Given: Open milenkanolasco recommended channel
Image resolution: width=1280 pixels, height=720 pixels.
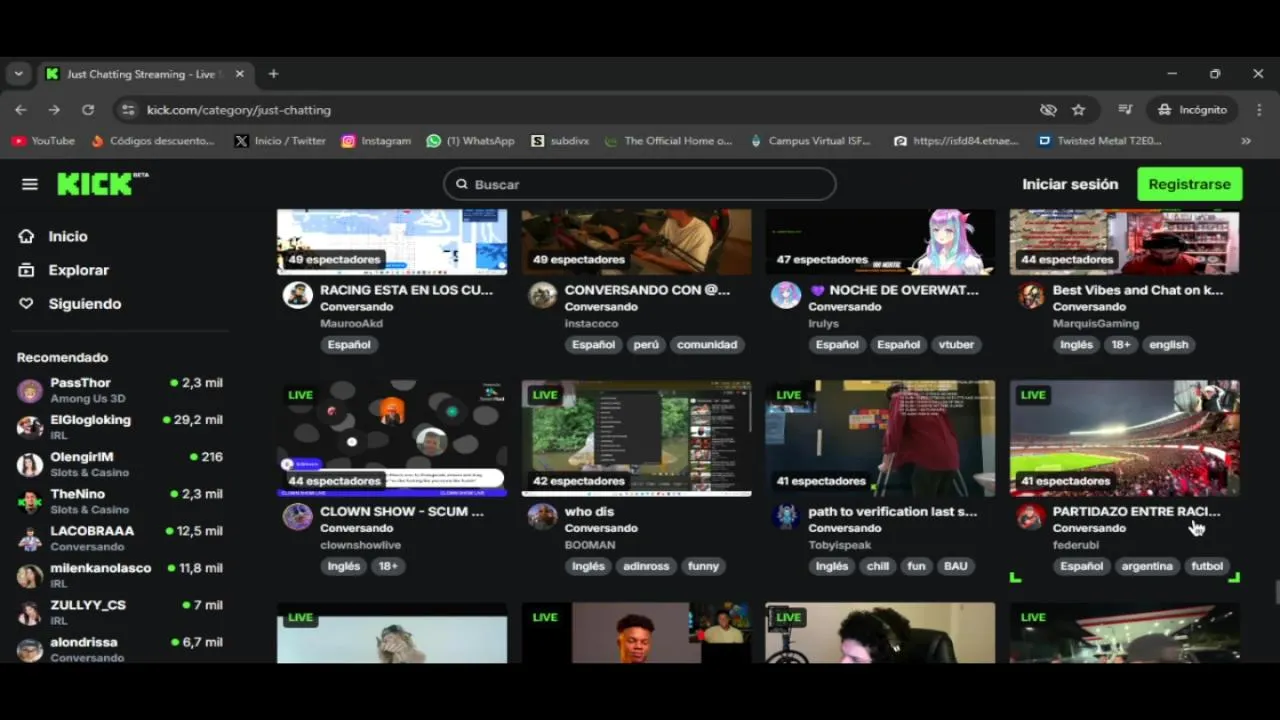Looking at the screenshot, I should point(120,575).
